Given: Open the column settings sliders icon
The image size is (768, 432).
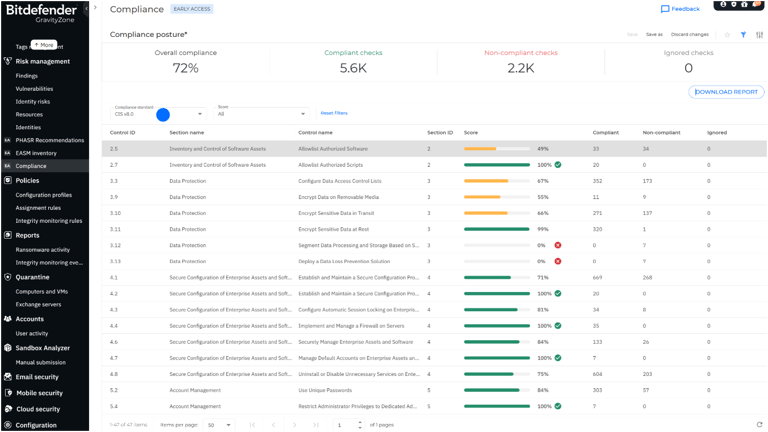Looking at the screenshot, I should coord(759,35).
